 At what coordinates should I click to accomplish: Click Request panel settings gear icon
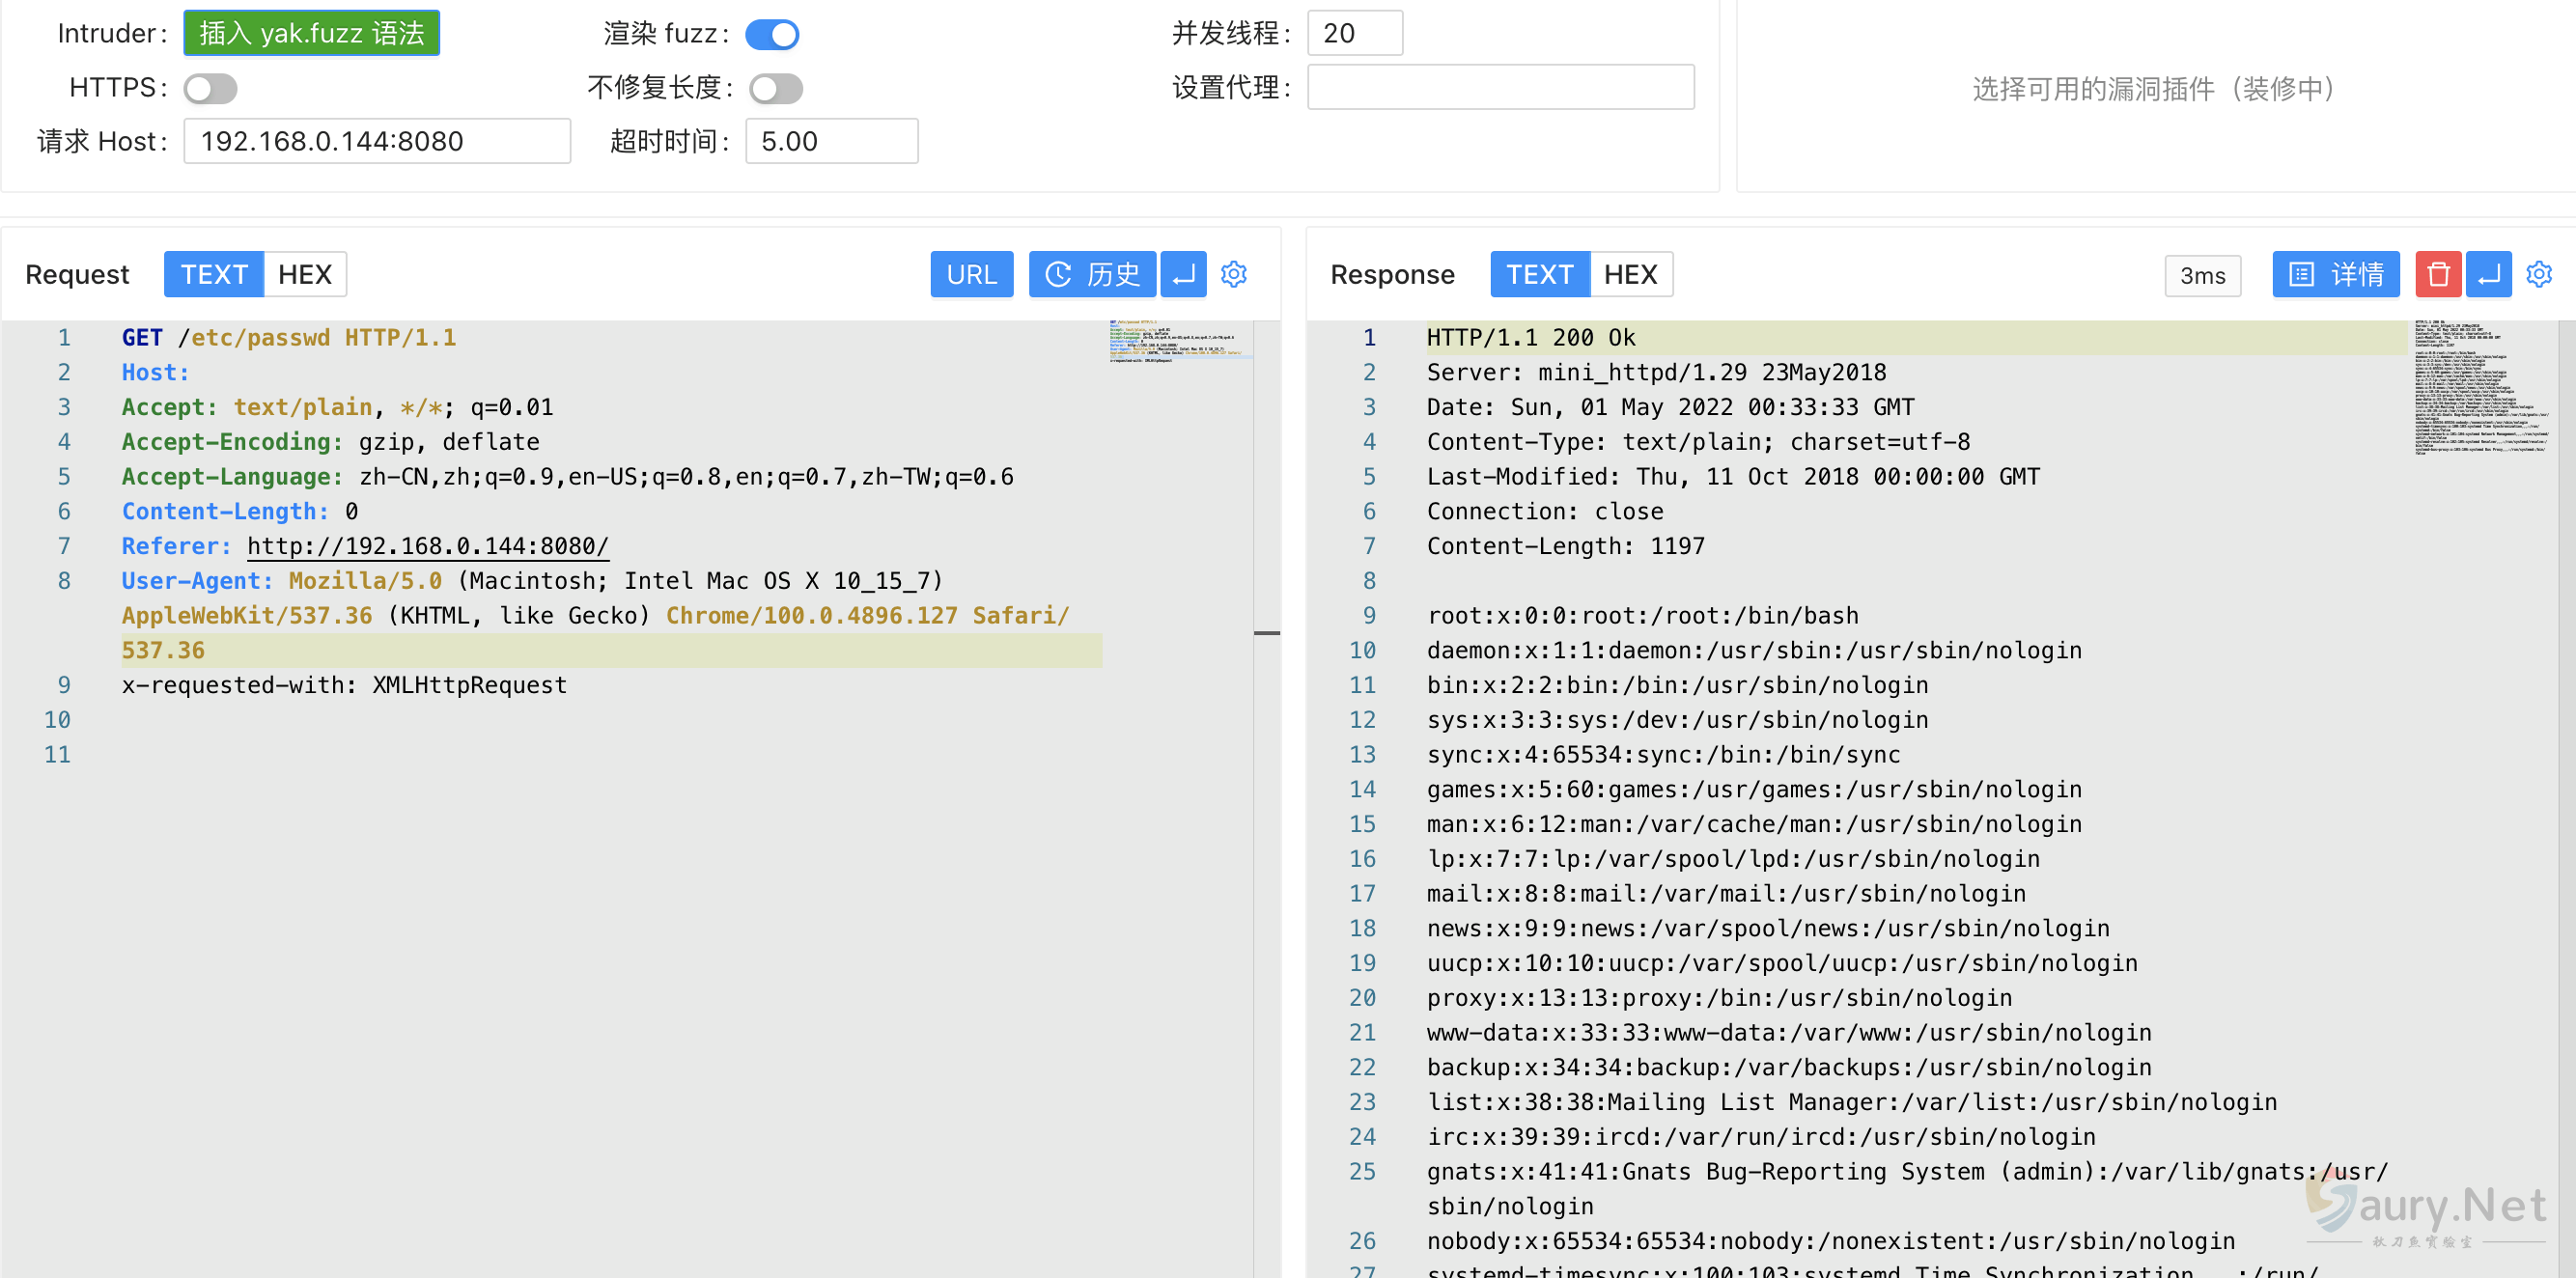pos(1234,274)
